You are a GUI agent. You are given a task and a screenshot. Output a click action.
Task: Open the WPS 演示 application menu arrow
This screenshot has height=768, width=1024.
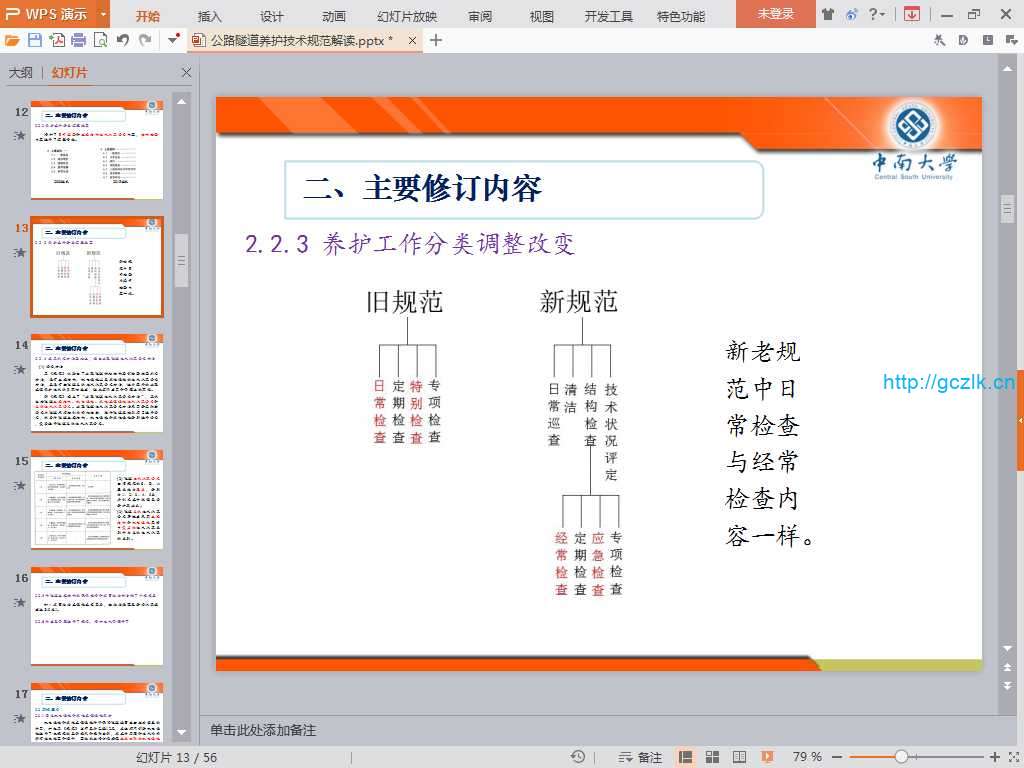coord(103,14)
